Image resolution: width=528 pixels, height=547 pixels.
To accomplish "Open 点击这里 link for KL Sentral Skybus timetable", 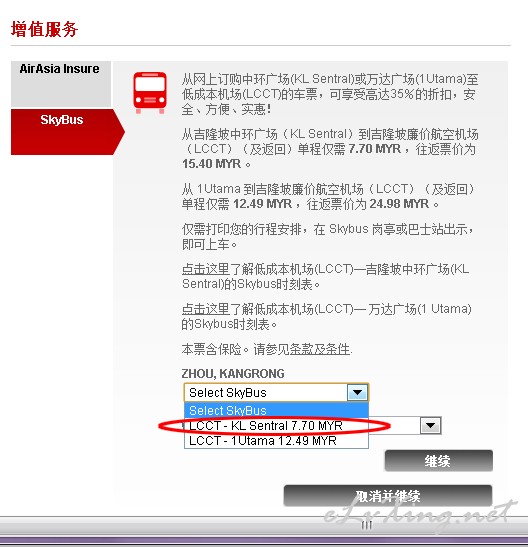I will [206, 269].
